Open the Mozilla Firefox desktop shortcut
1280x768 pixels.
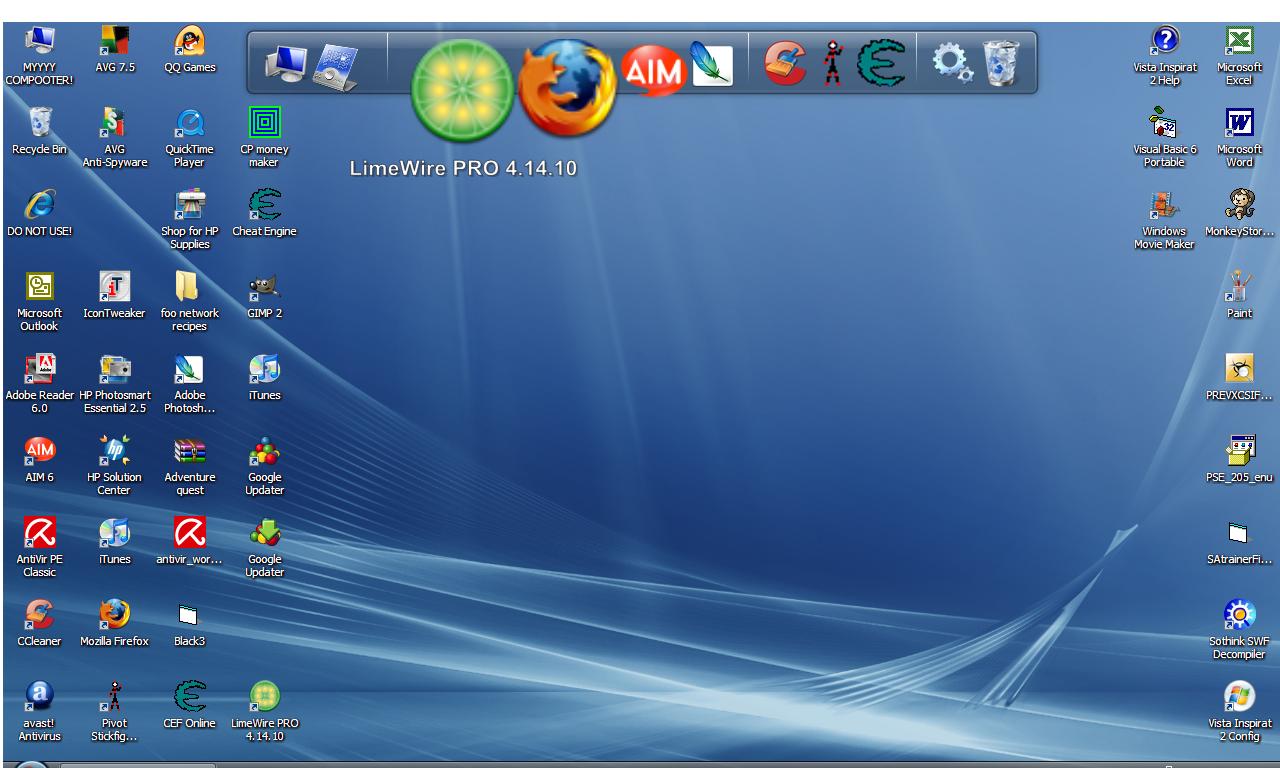click(x=115, y=624)
